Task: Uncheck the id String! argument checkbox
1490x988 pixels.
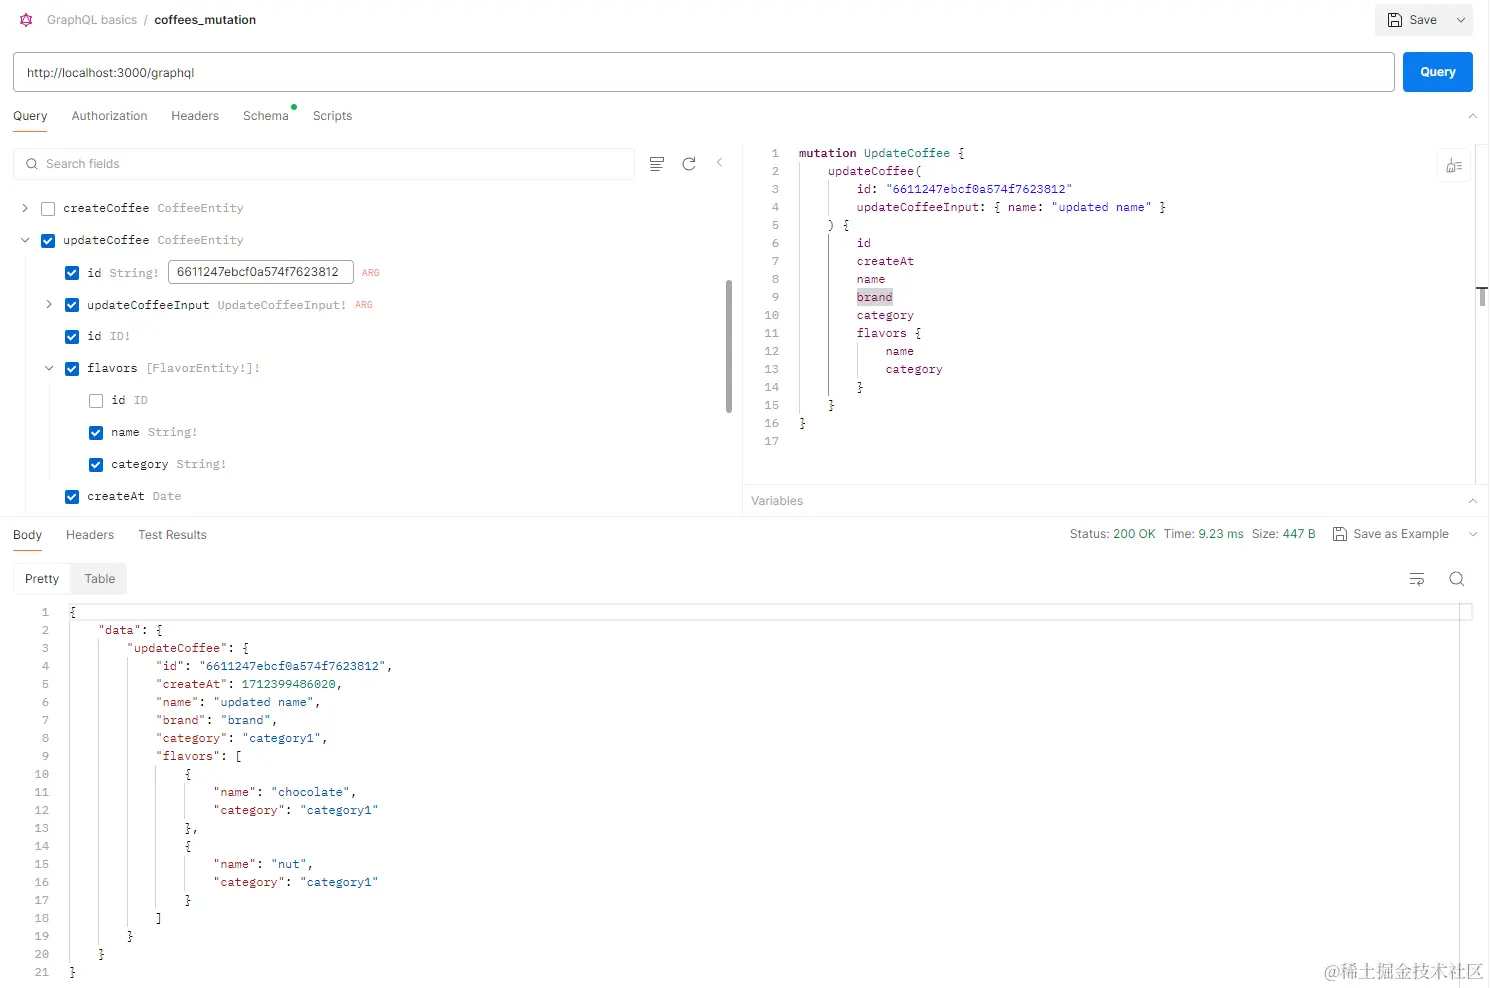Action: pos(72,273)
